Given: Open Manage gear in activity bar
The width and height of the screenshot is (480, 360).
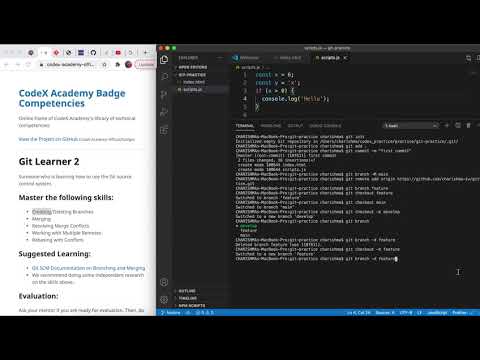Looking at the screenshot, I should 164,299.
